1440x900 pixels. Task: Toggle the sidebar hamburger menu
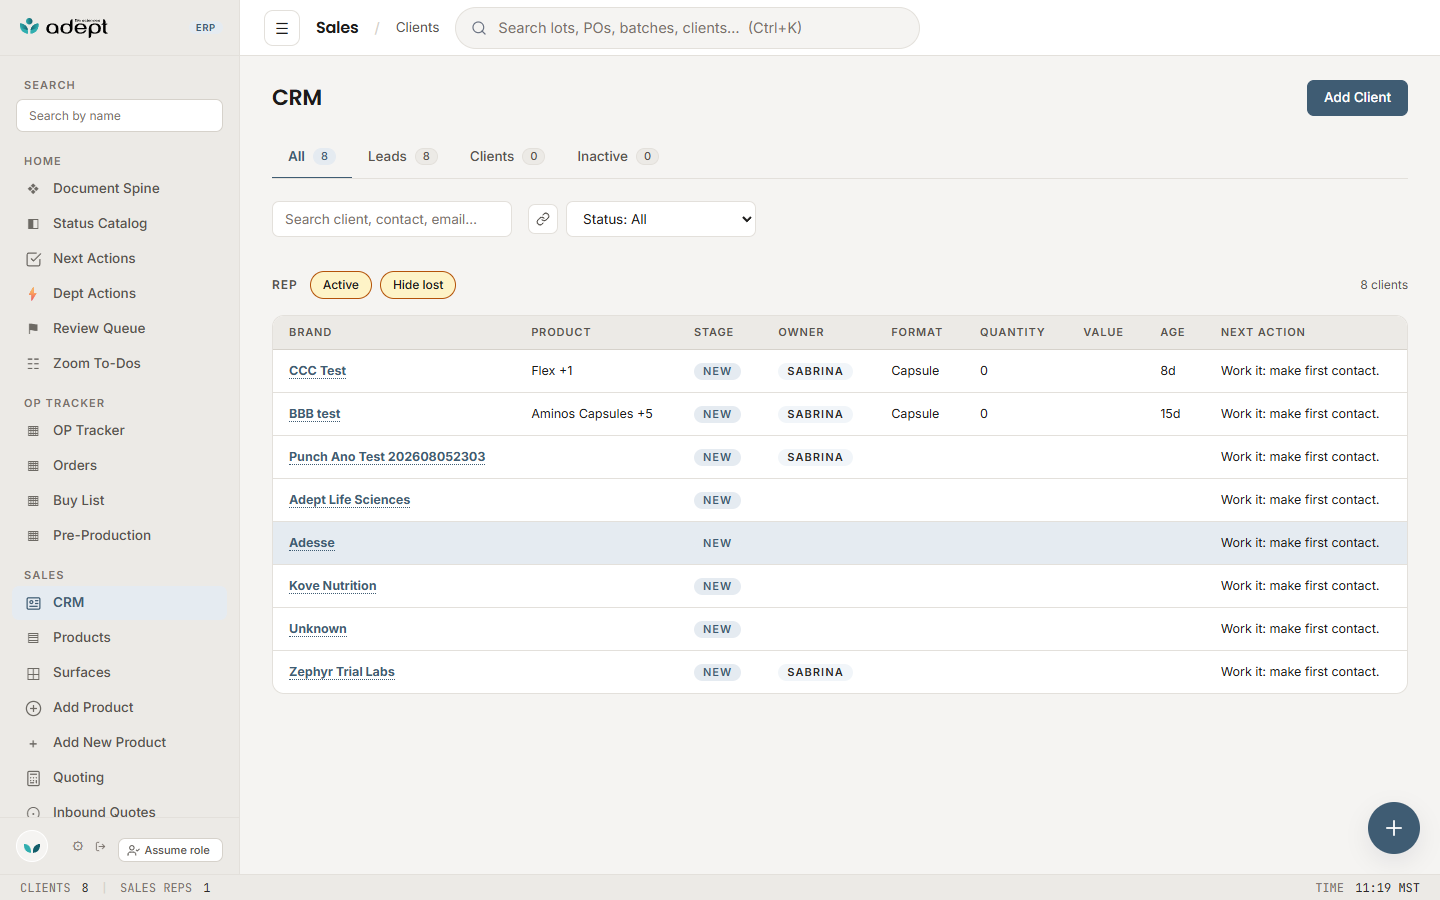(282, 28)
